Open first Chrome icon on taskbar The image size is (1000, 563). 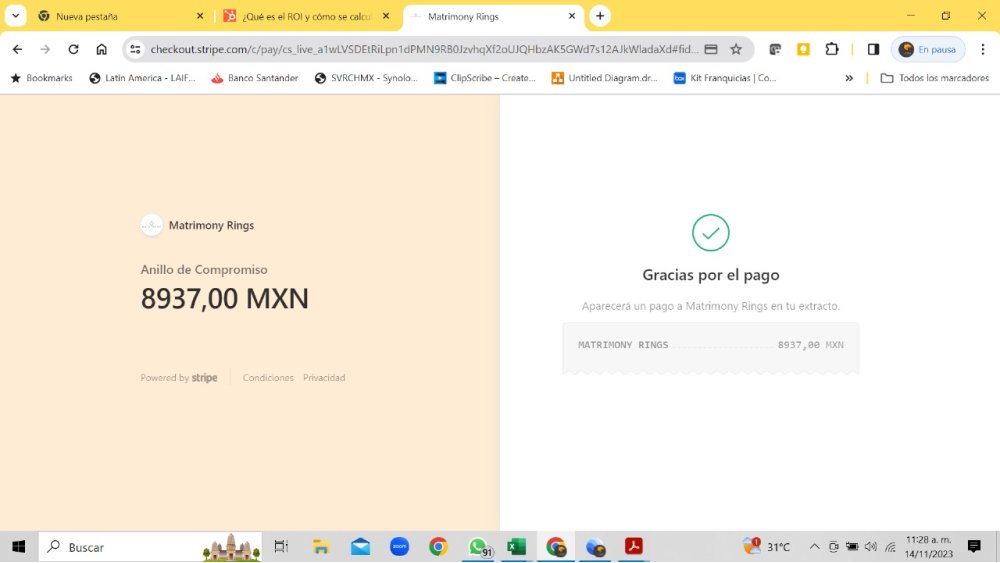pos(438,546)
